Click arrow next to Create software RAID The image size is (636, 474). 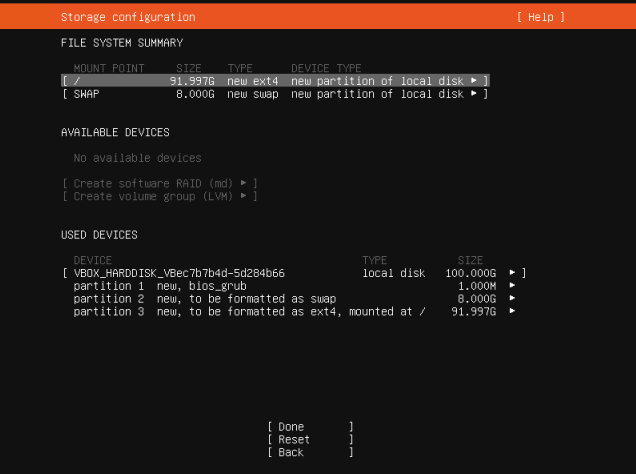pyautogui.click(x=243, y=183)
